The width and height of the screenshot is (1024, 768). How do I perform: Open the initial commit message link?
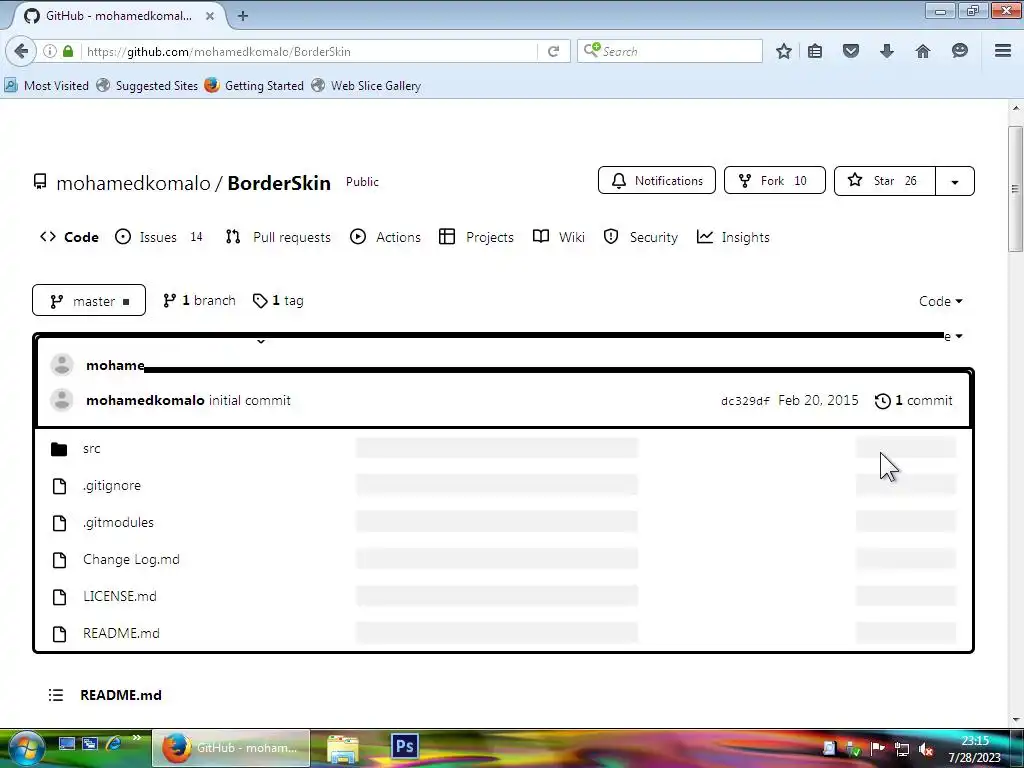pyautogui.click(x=249, y=400)
